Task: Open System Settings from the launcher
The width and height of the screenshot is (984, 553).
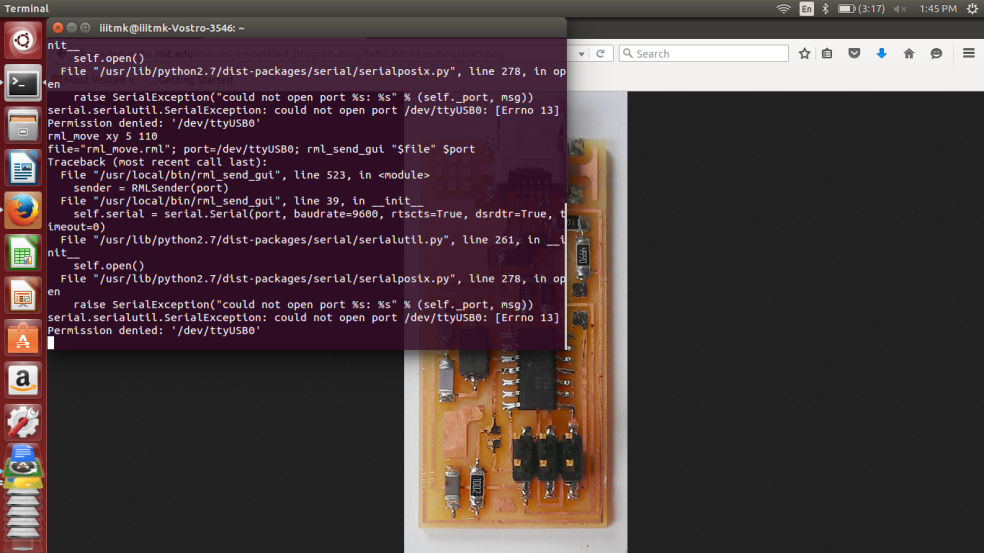Action: point(23,422)
